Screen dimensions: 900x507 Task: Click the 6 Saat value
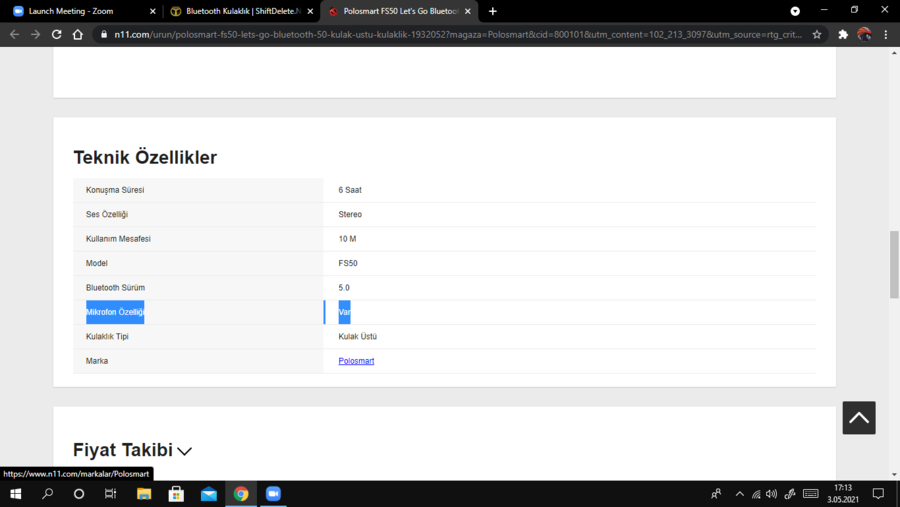tap(350, 190)
